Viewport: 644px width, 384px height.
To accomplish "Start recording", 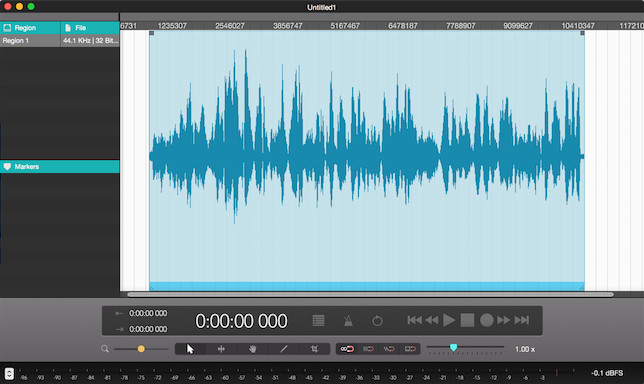I will (x=487, y=320).
